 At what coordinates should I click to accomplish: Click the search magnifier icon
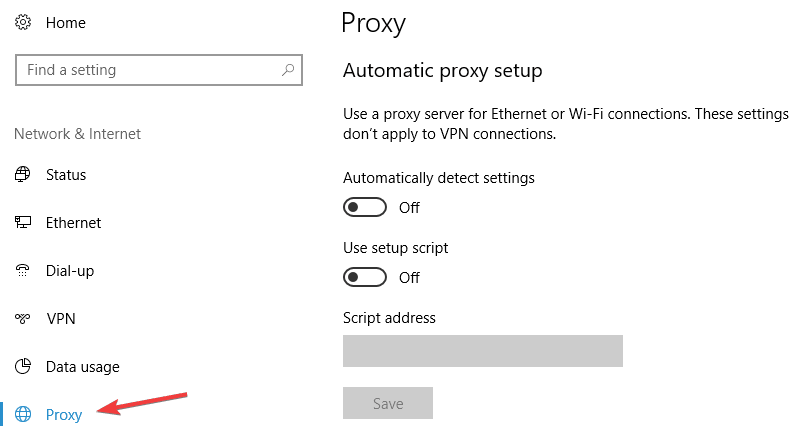(x=288, y=69)
